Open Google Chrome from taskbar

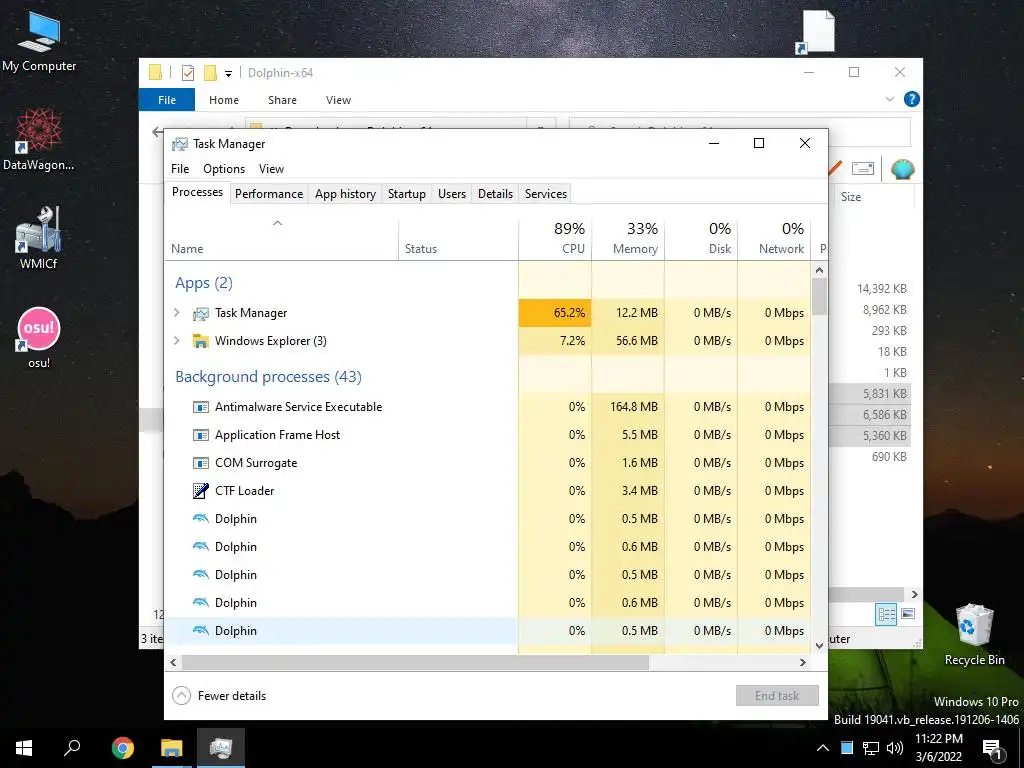[x=122, y=748]
